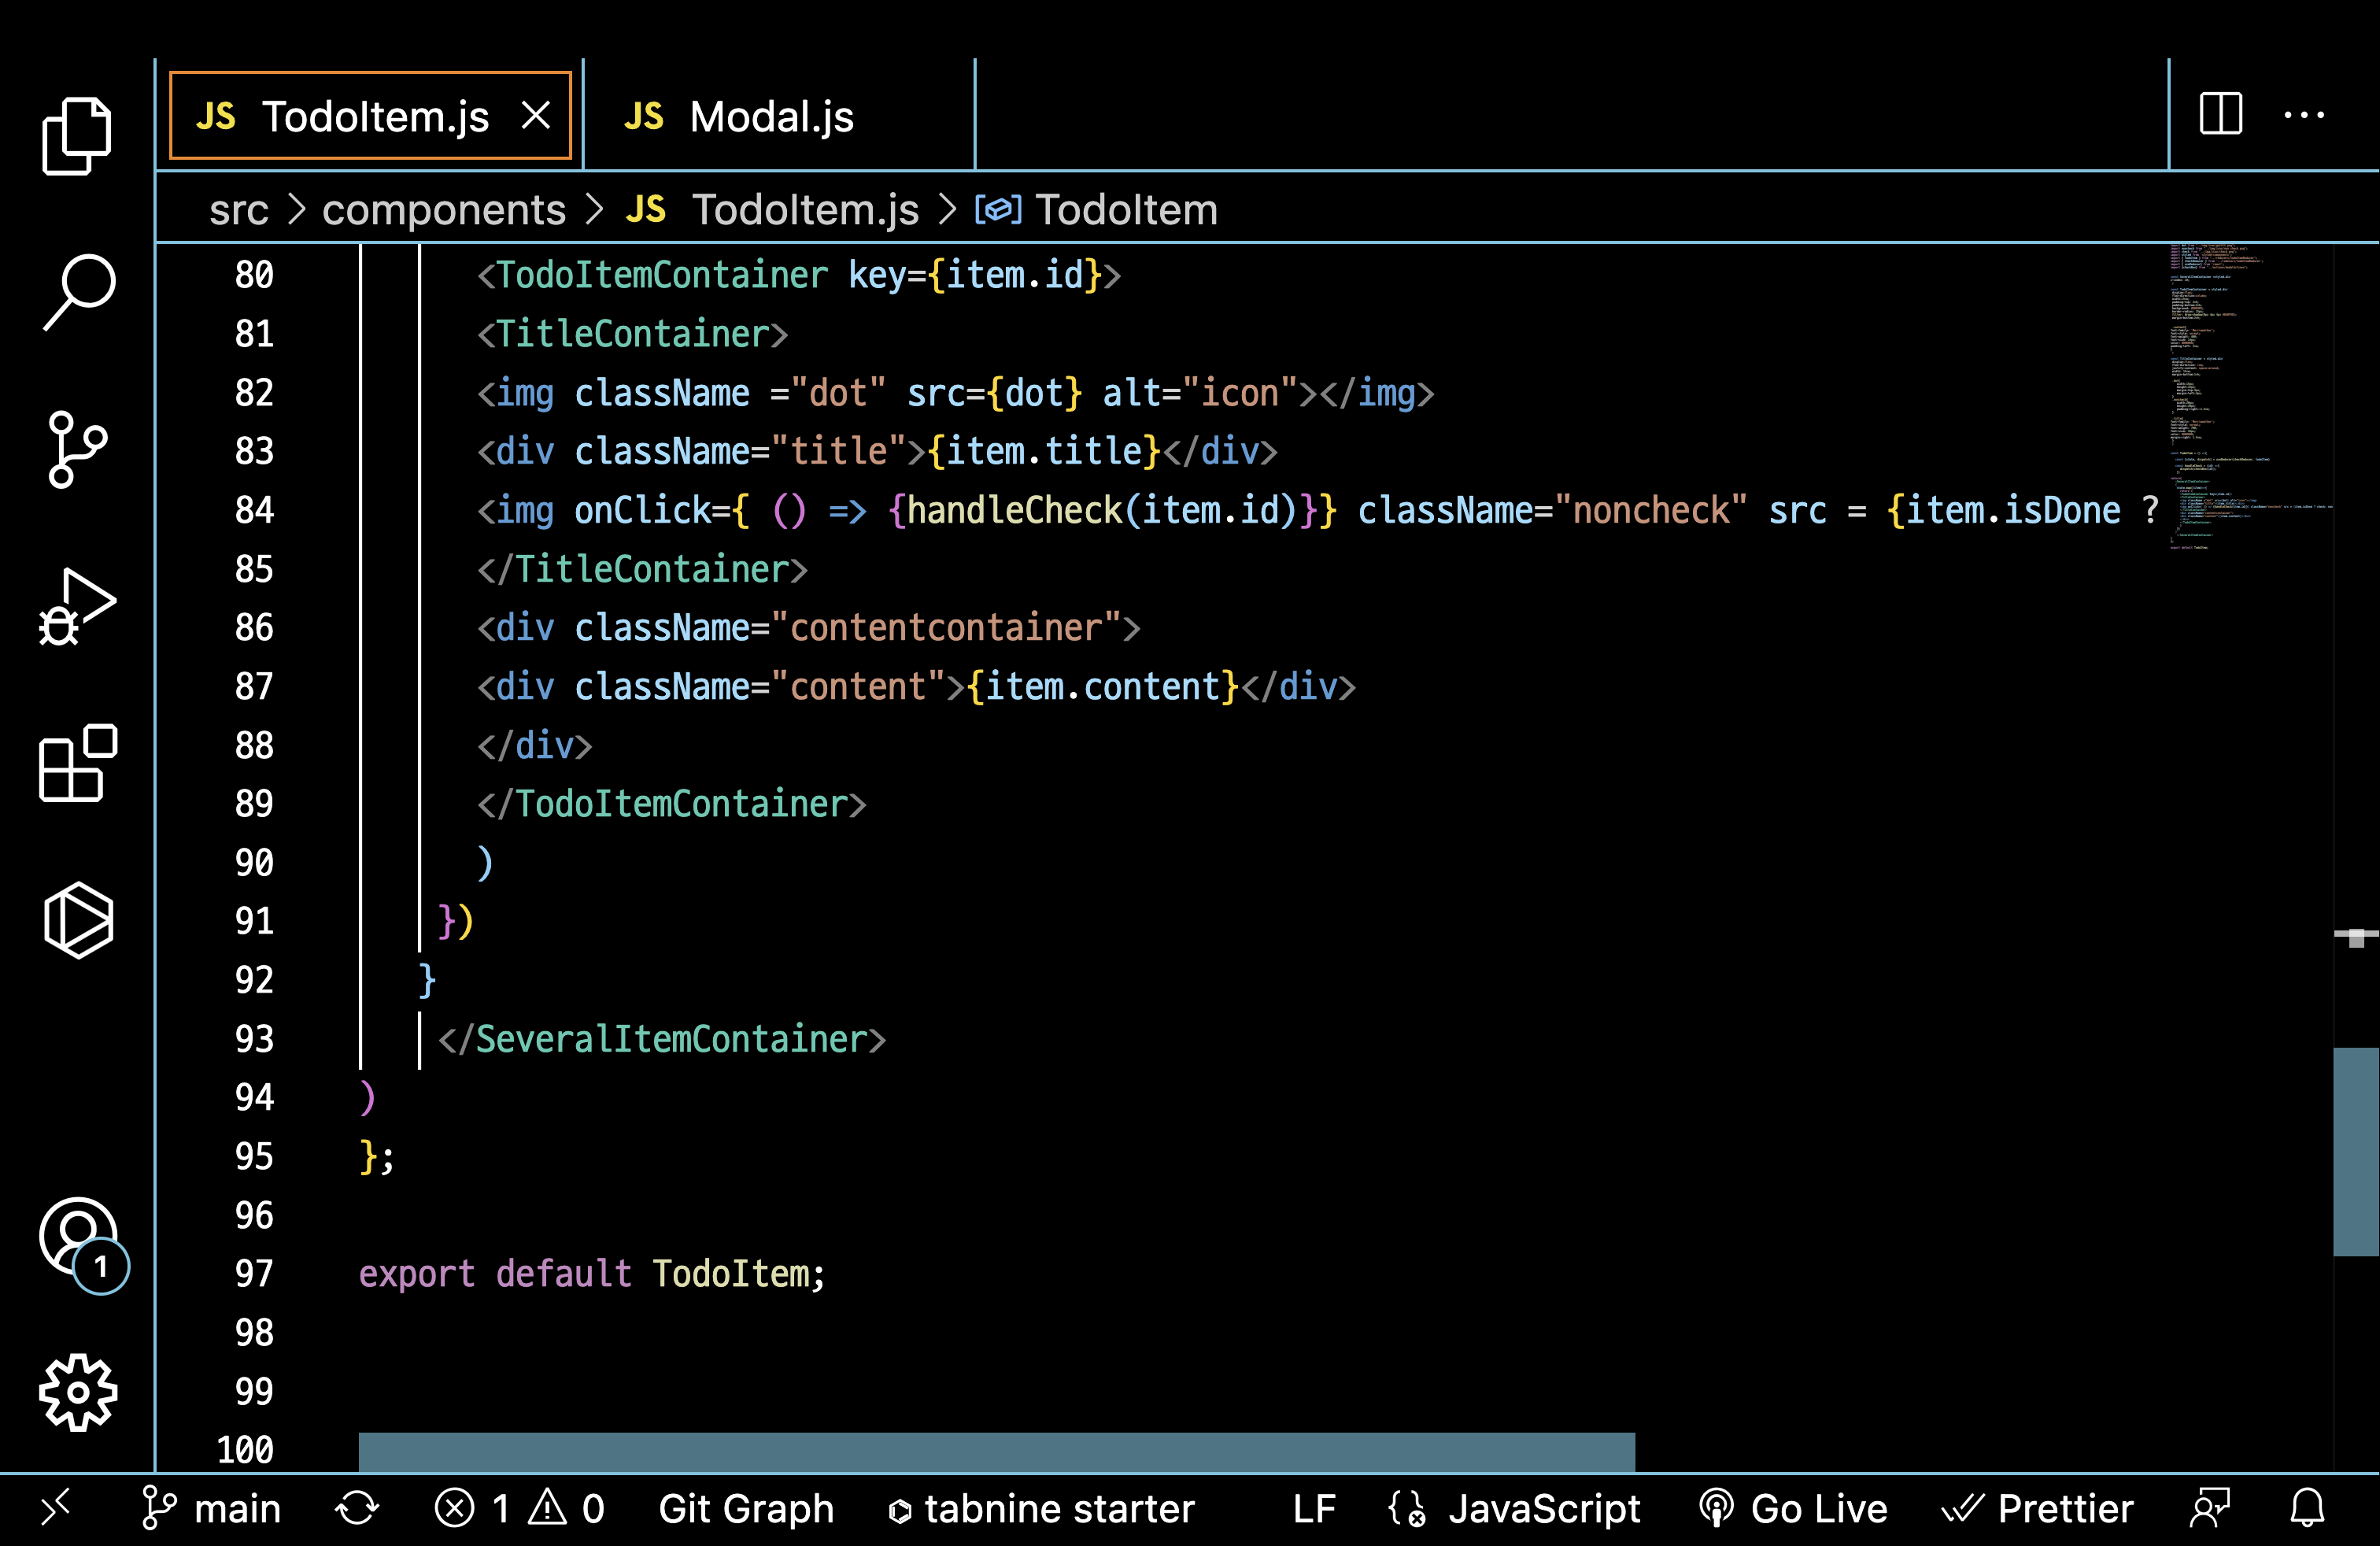Click the TodoItem symbol breadcrumb

1097,210
